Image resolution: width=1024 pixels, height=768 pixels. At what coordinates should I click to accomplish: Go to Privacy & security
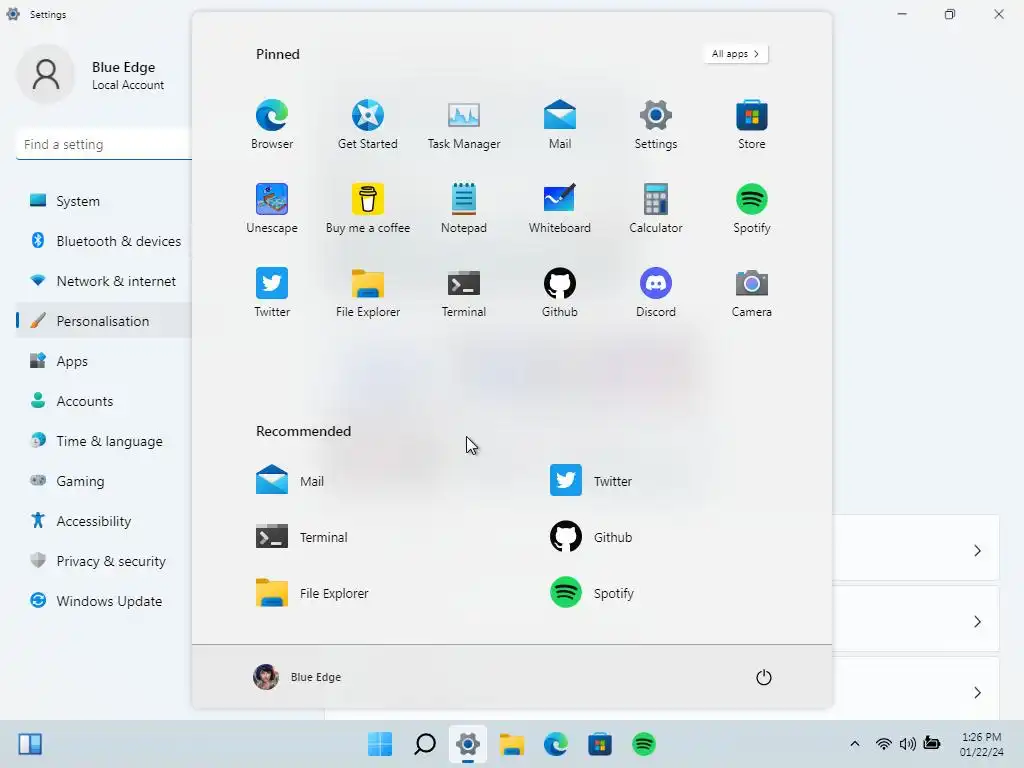[x=103, y=560]
